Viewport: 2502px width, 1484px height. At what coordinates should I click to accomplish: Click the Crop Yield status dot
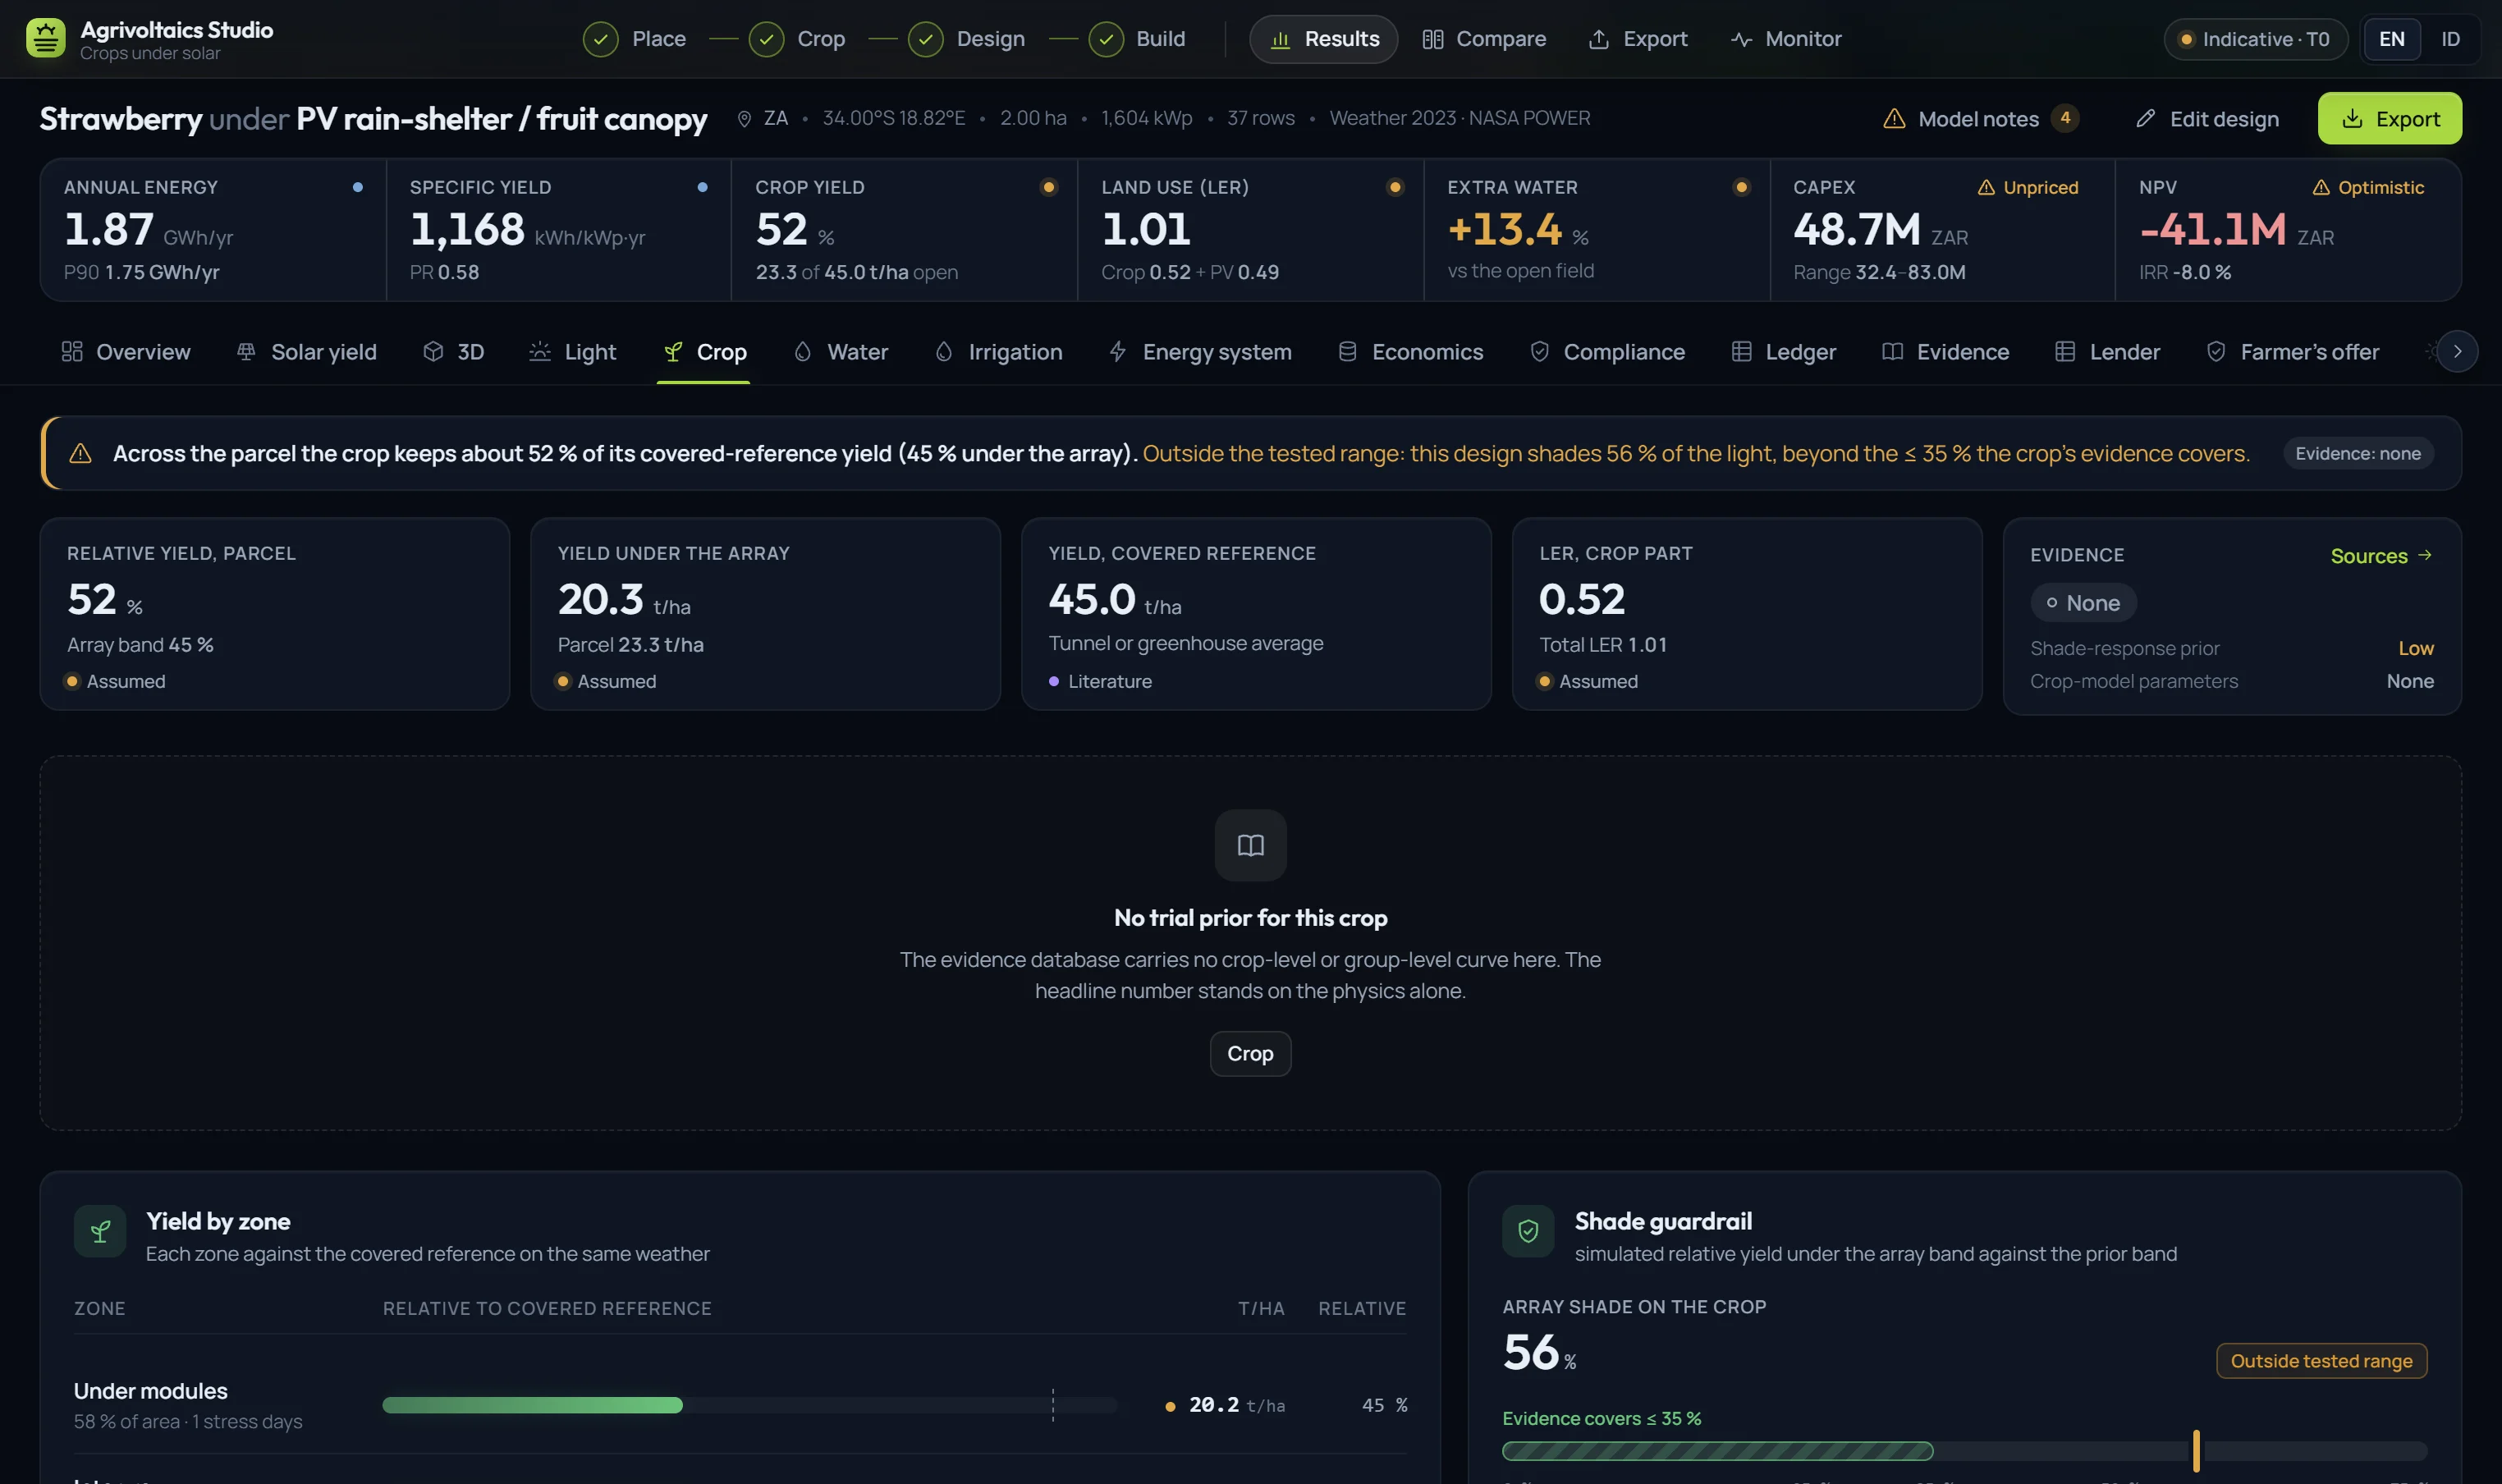click(x=1048, y=187)
